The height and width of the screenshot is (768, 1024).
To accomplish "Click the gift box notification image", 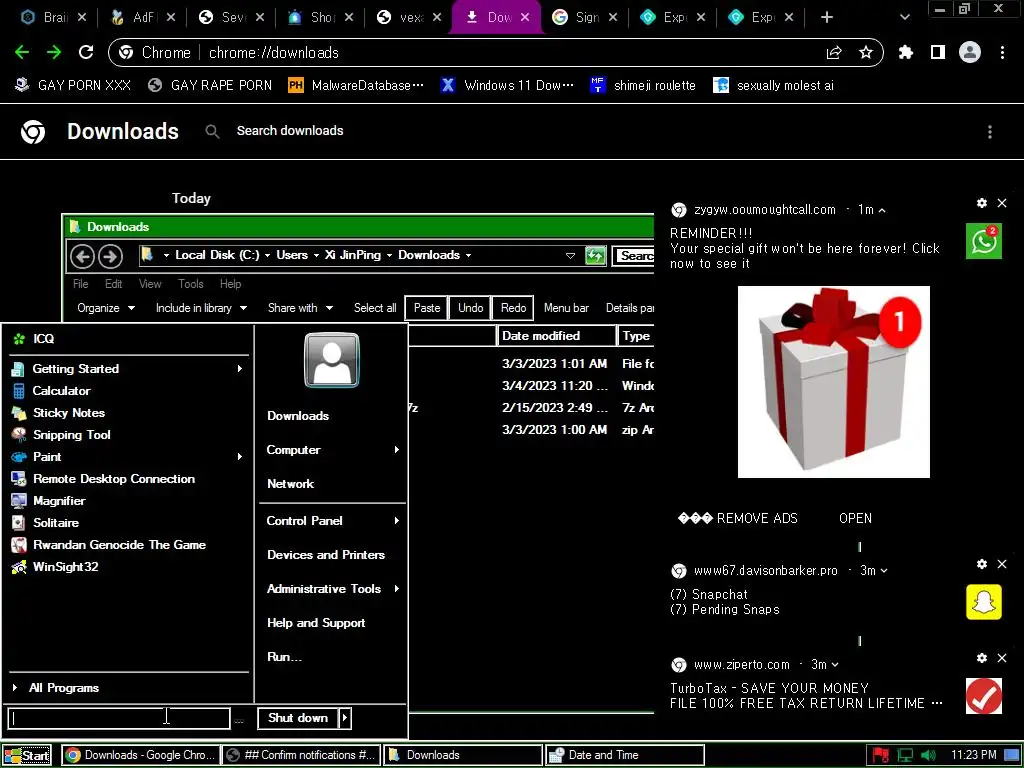I will [833, 382].
